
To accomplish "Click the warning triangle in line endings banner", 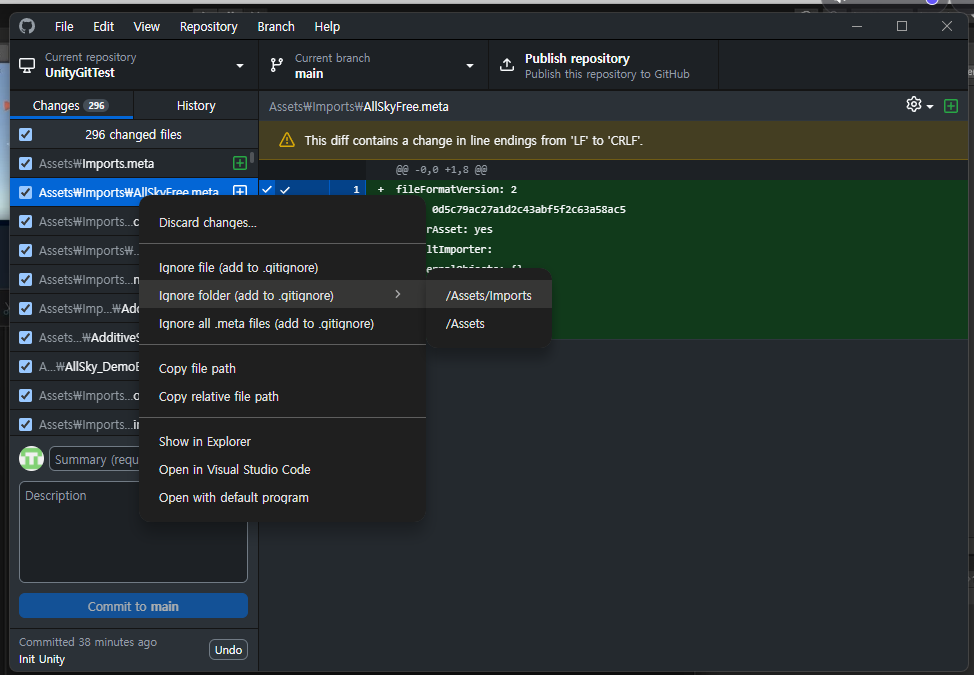I will pyautogui.click(x=287, y=140).
